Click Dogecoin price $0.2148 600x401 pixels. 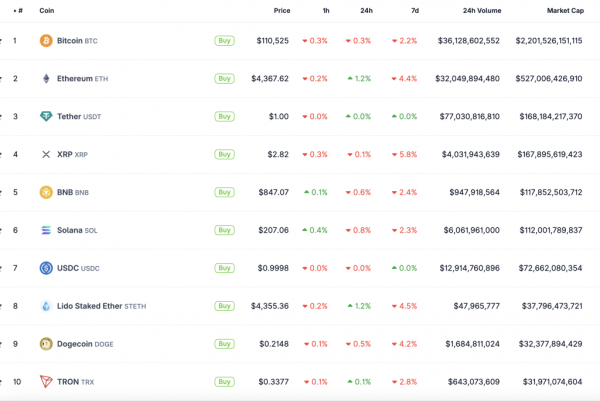[x=274, y=344]
